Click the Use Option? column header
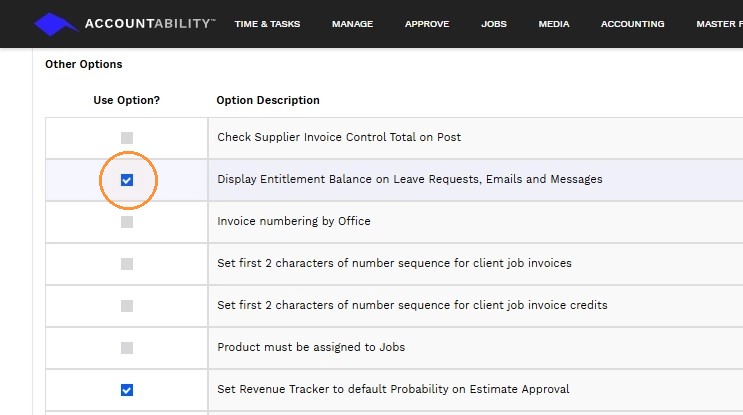This screenshot has width=743, height=415. click(127, 100)
